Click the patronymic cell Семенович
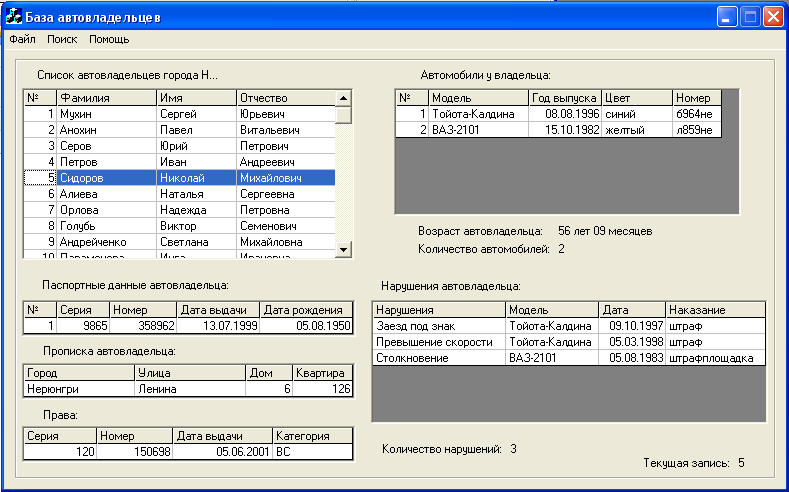Image resolution: width=789 pixels, height=492 pixels. [x=286, y=226]
